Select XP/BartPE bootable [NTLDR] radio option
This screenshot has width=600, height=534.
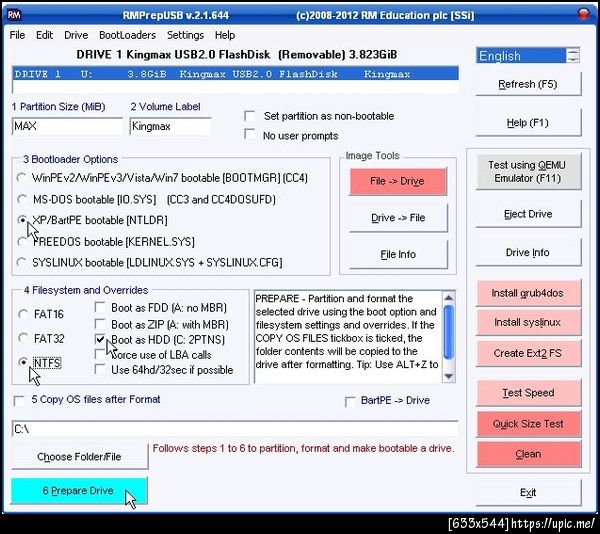pyautogui.click(x=22, y=220)
